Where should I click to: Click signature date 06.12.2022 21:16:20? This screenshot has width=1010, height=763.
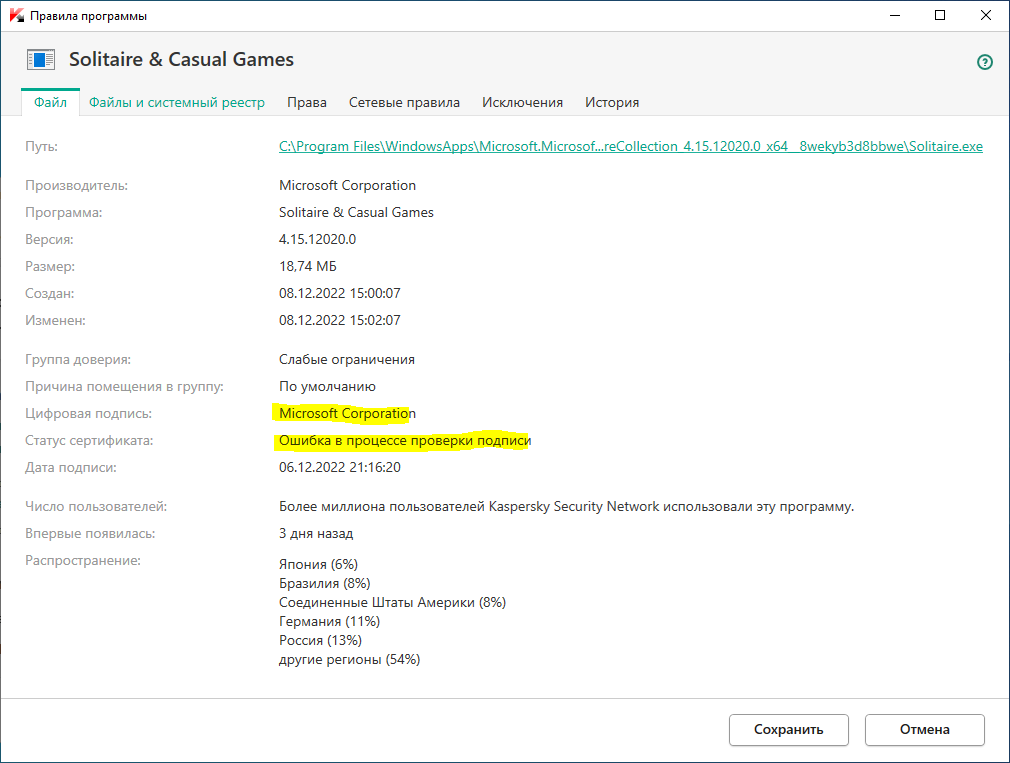(x=339, y=467)
